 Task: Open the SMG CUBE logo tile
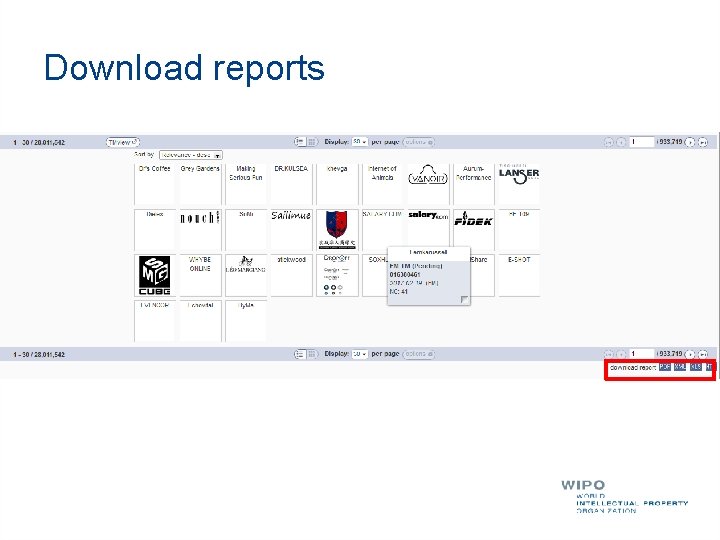coord(155,275)
